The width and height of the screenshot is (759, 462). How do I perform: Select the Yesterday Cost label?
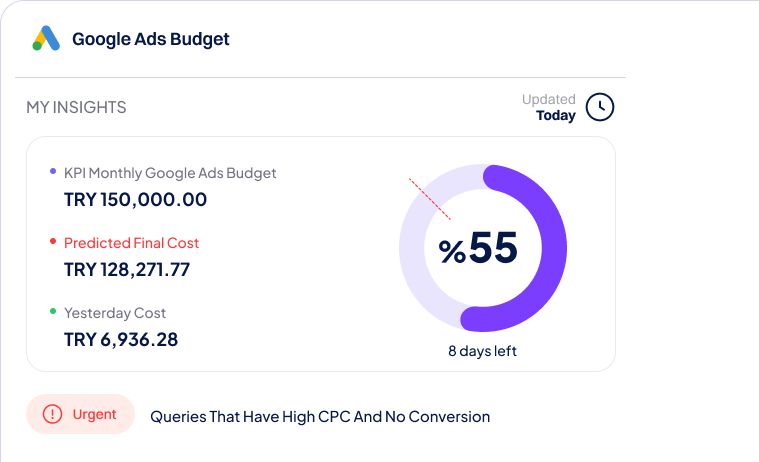115,313
